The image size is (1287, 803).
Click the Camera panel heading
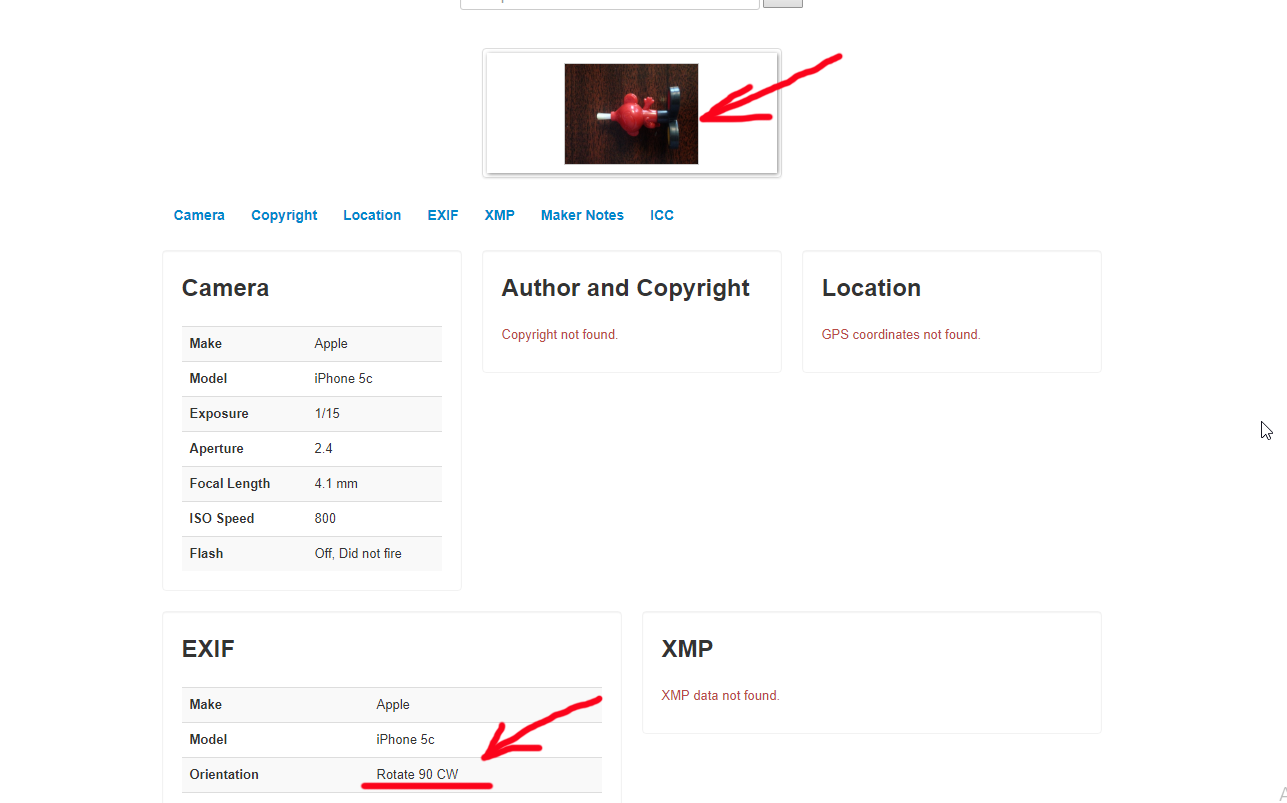(x=225, y=288)
